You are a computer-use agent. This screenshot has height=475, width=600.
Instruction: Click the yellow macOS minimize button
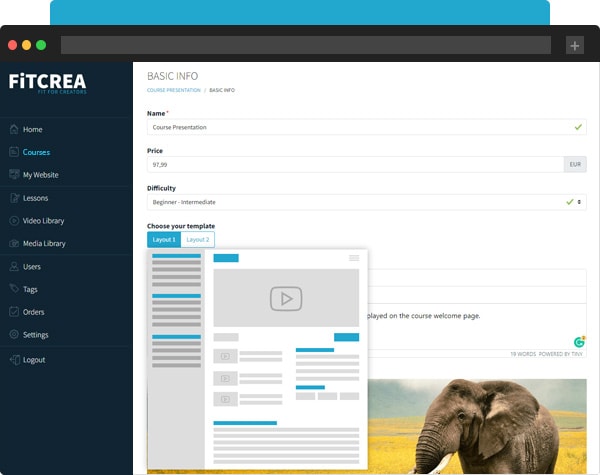pos(26,45)
